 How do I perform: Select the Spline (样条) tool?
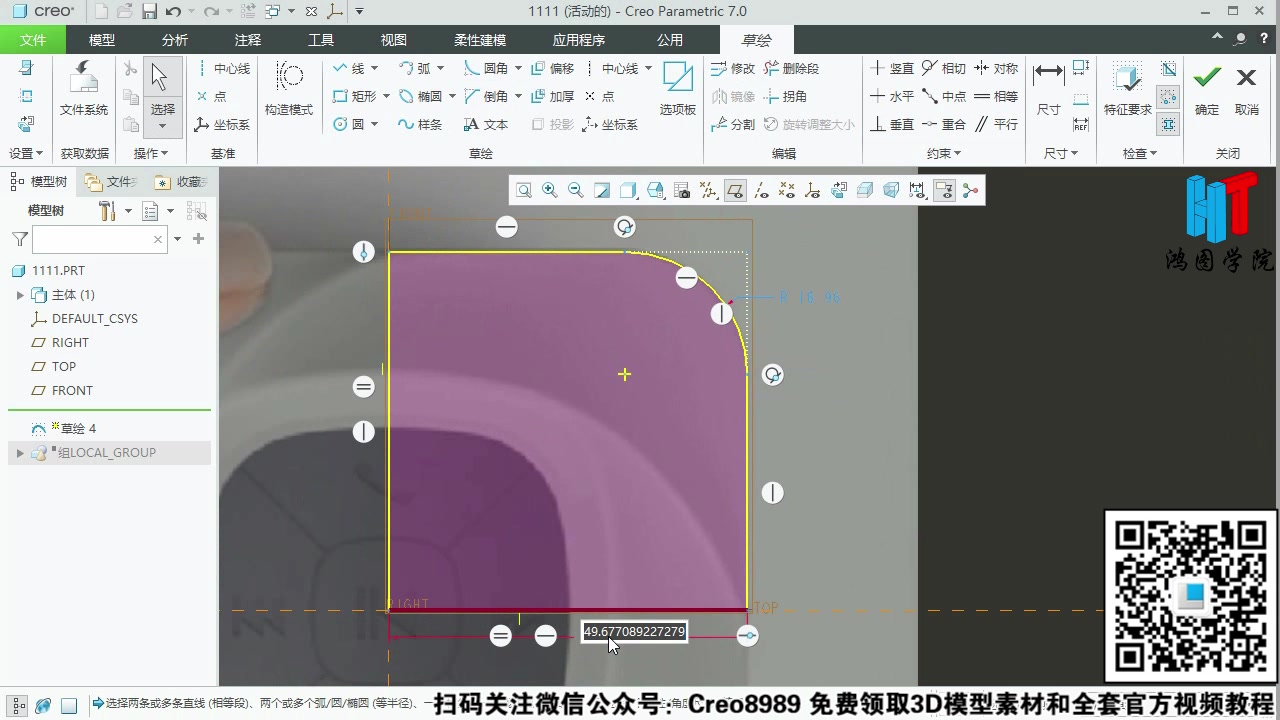420,125
